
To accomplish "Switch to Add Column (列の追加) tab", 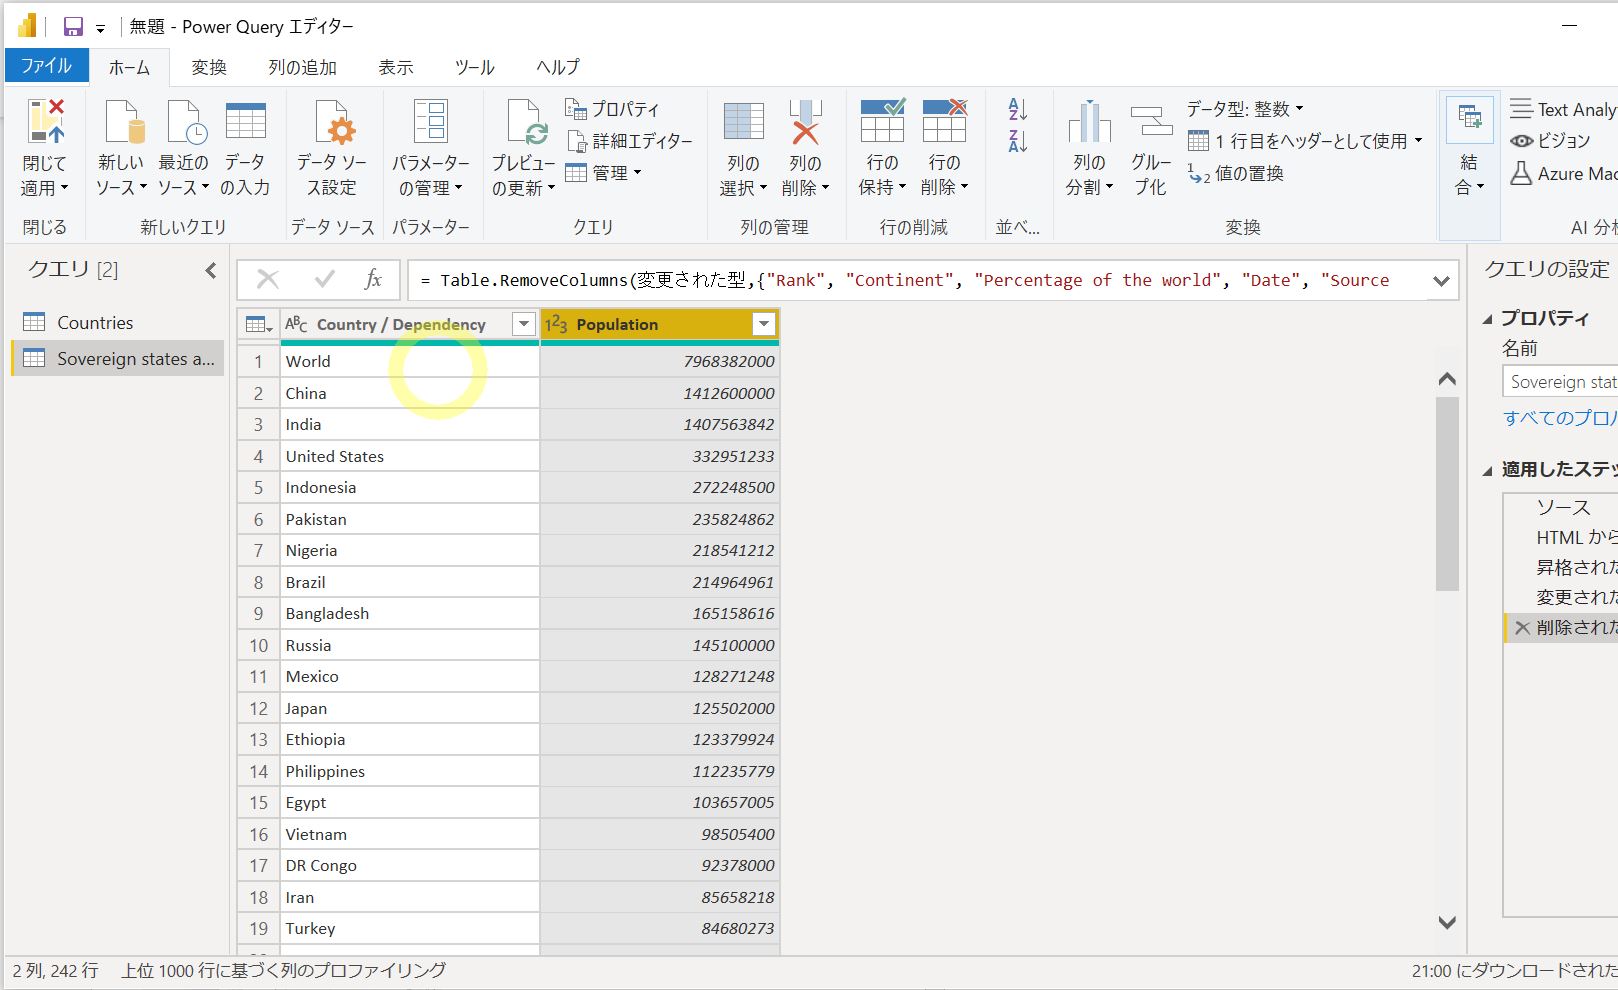I will click(x=302, y=67).
